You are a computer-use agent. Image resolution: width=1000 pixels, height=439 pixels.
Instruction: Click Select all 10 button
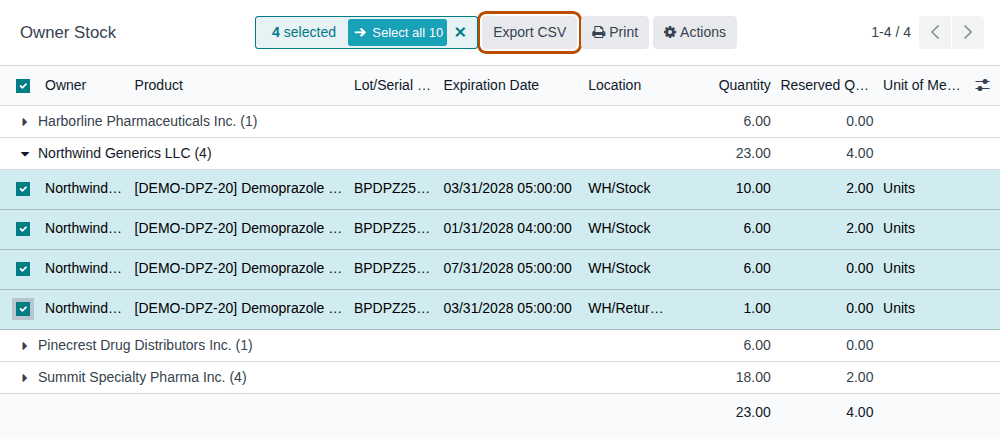point(397,33)
